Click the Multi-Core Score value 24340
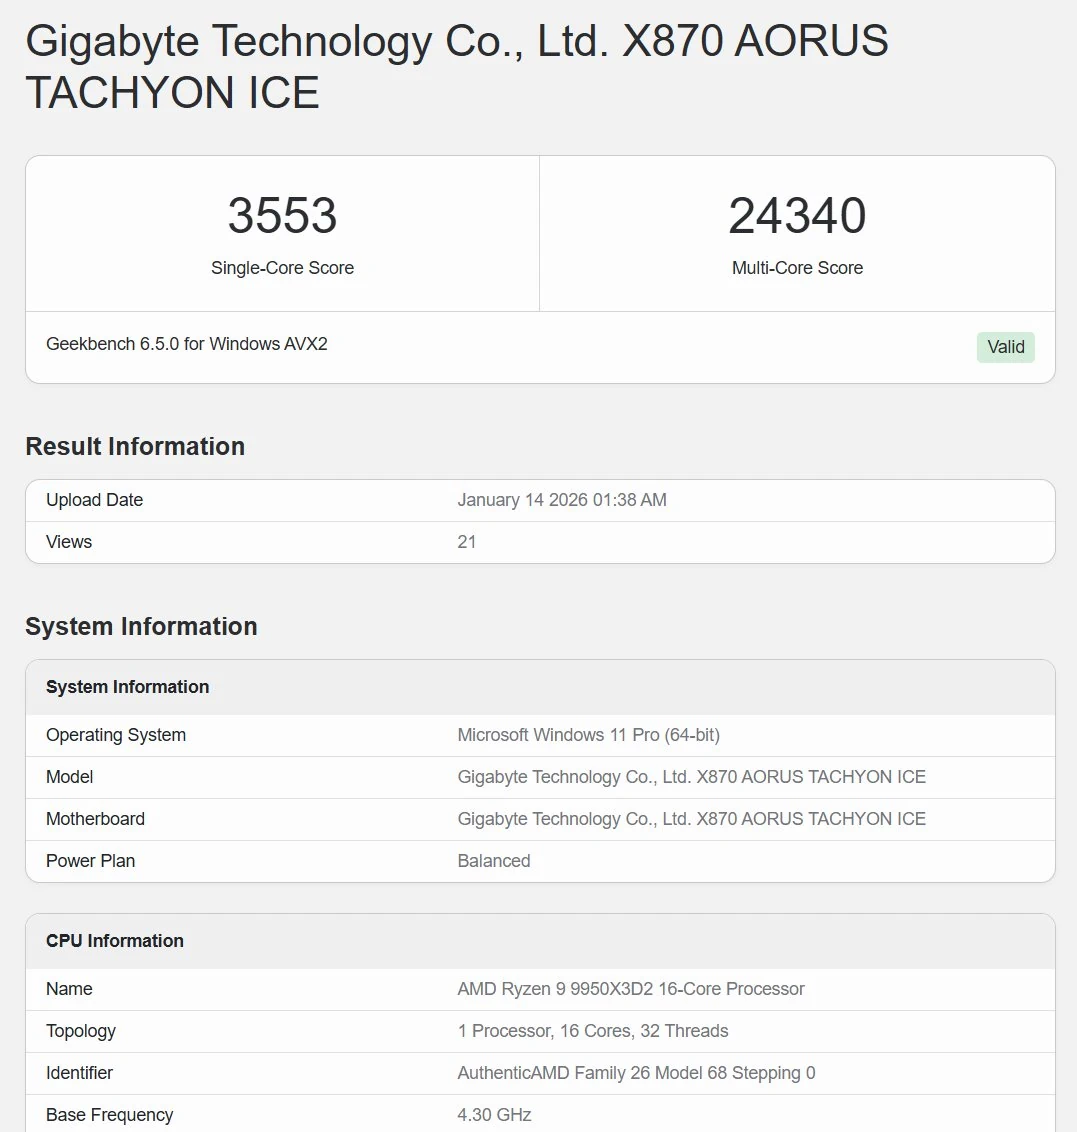 pos(797,215)
